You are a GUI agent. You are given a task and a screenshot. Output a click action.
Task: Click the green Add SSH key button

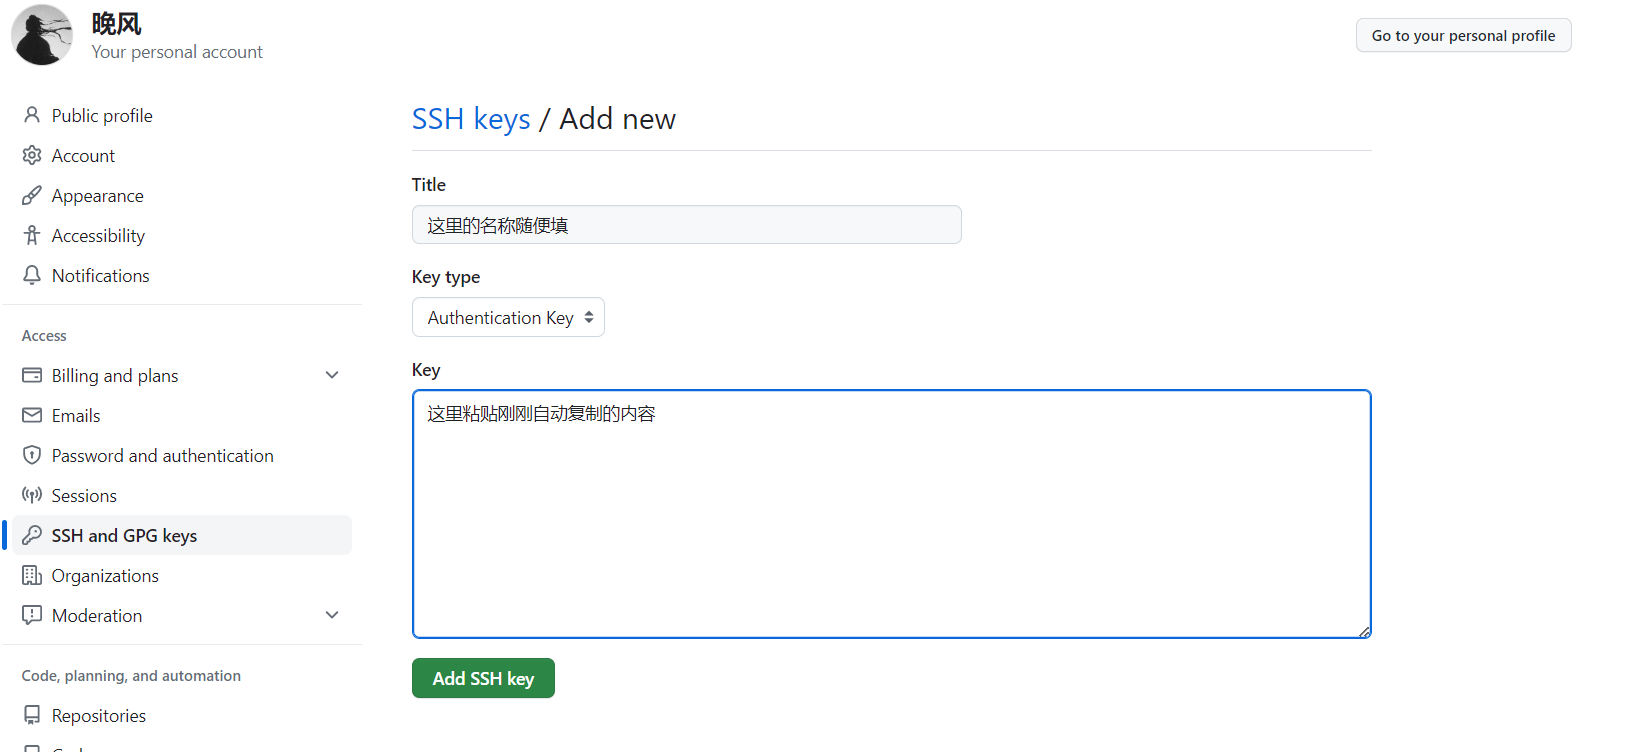pos(483,678)
